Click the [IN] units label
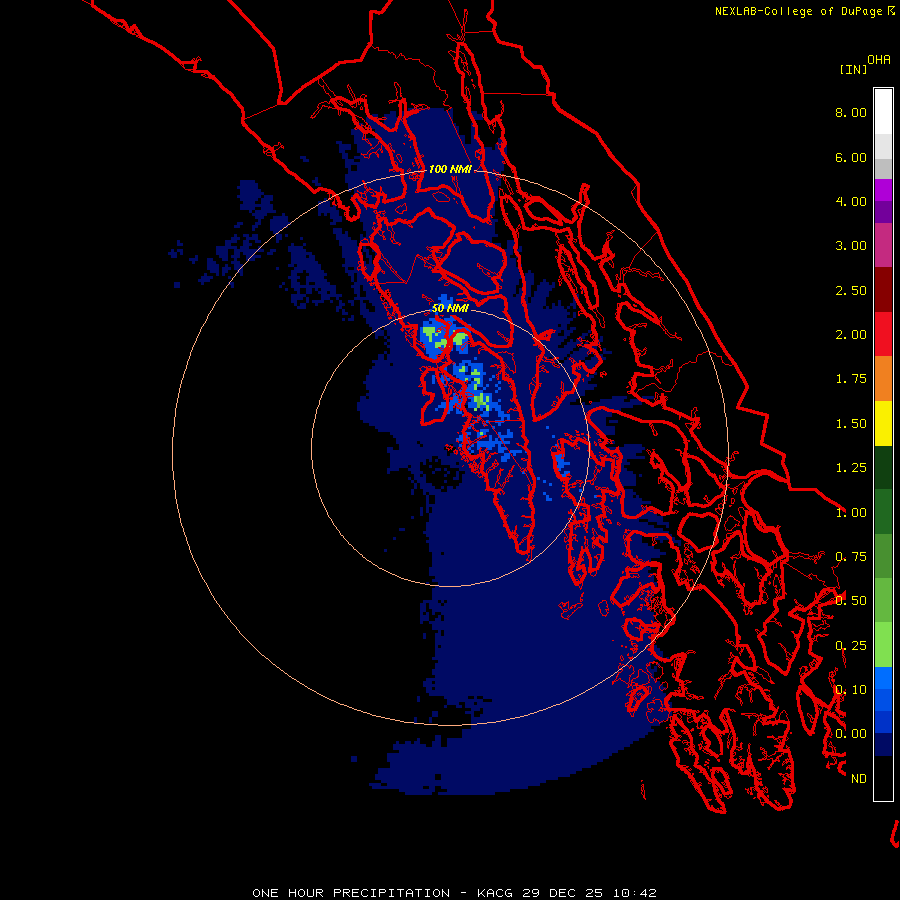The height and width of the screenshot is (900, 900). (853, 69)
